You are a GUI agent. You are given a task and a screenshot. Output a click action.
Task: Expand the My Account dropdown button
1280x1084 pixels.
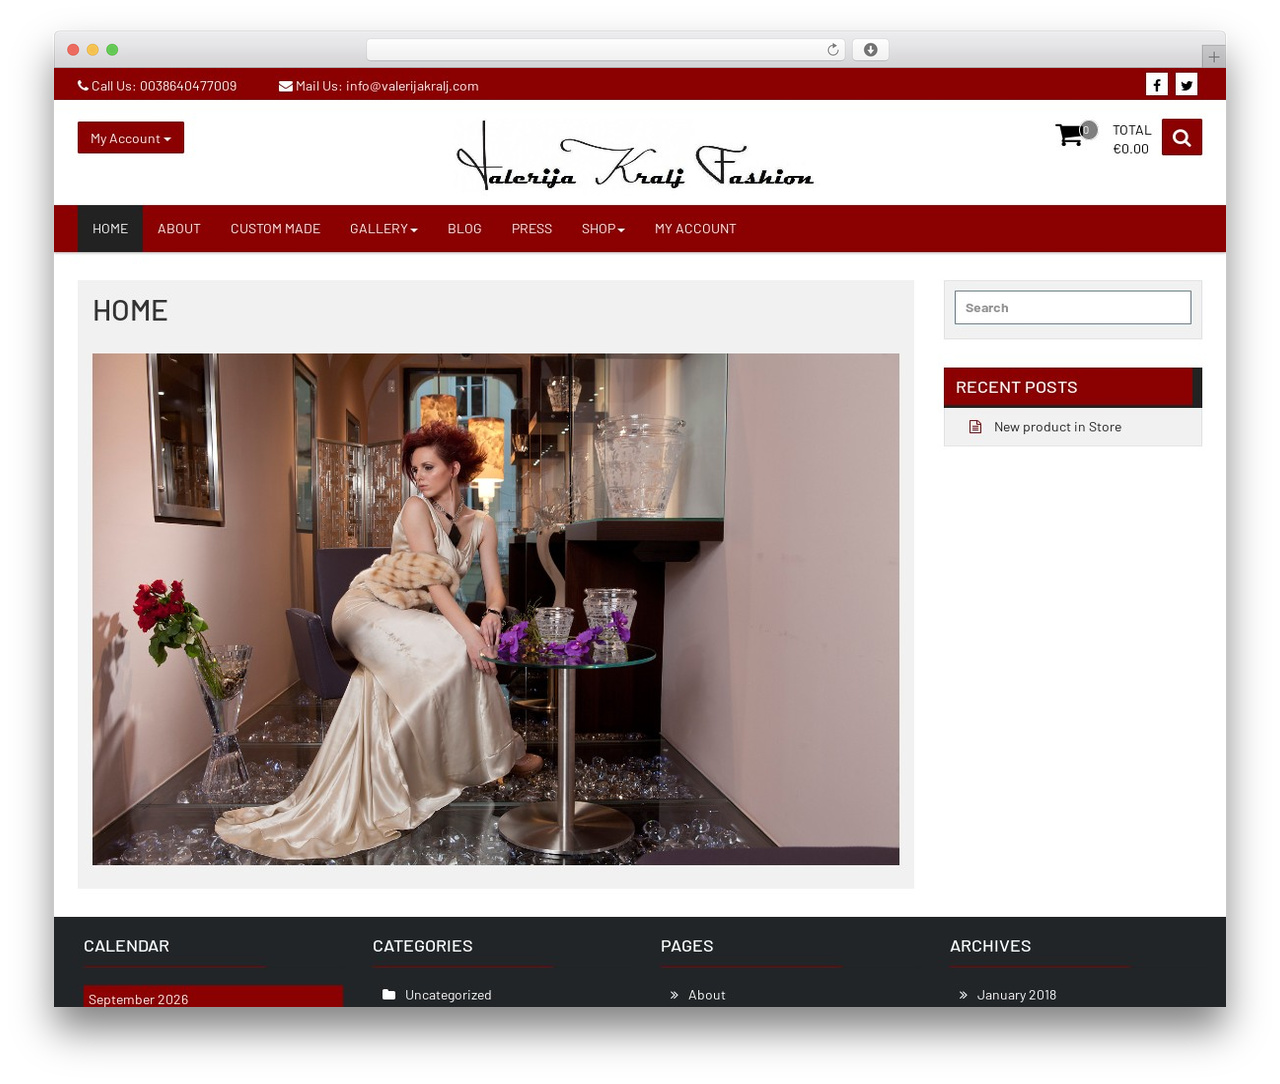tap(131, 138)
